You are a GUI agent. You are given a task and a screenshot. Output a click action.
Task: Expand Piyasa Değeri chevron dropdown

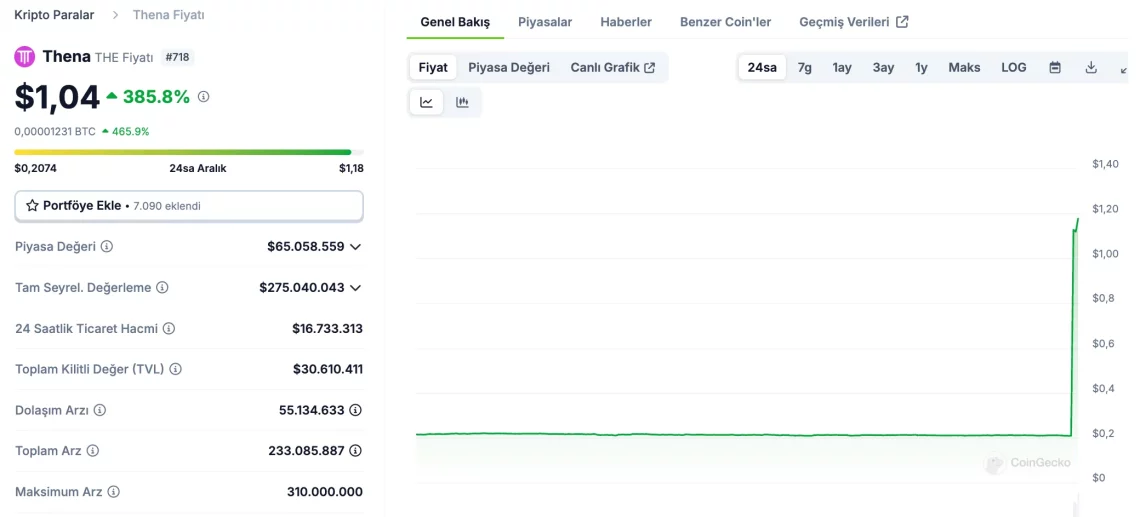pos(355,247)
